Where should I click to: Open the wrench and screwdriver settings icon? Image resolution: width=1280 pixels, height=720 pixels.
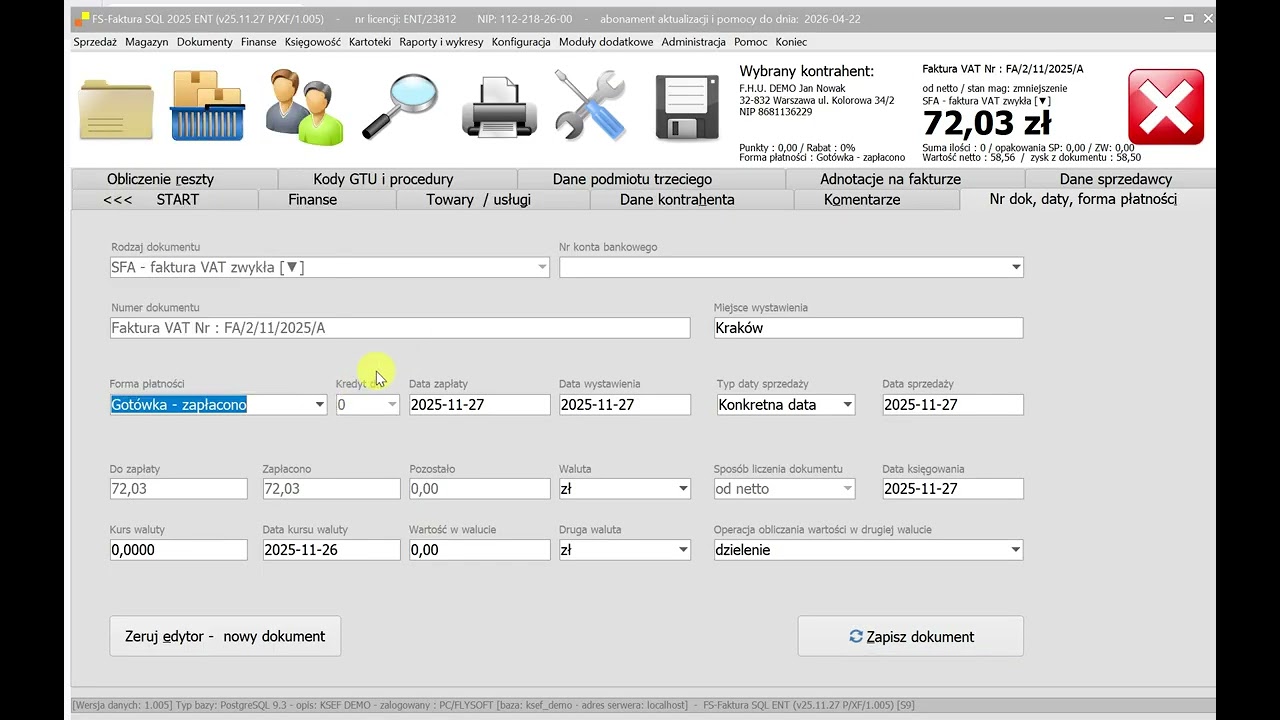[590, 105]
